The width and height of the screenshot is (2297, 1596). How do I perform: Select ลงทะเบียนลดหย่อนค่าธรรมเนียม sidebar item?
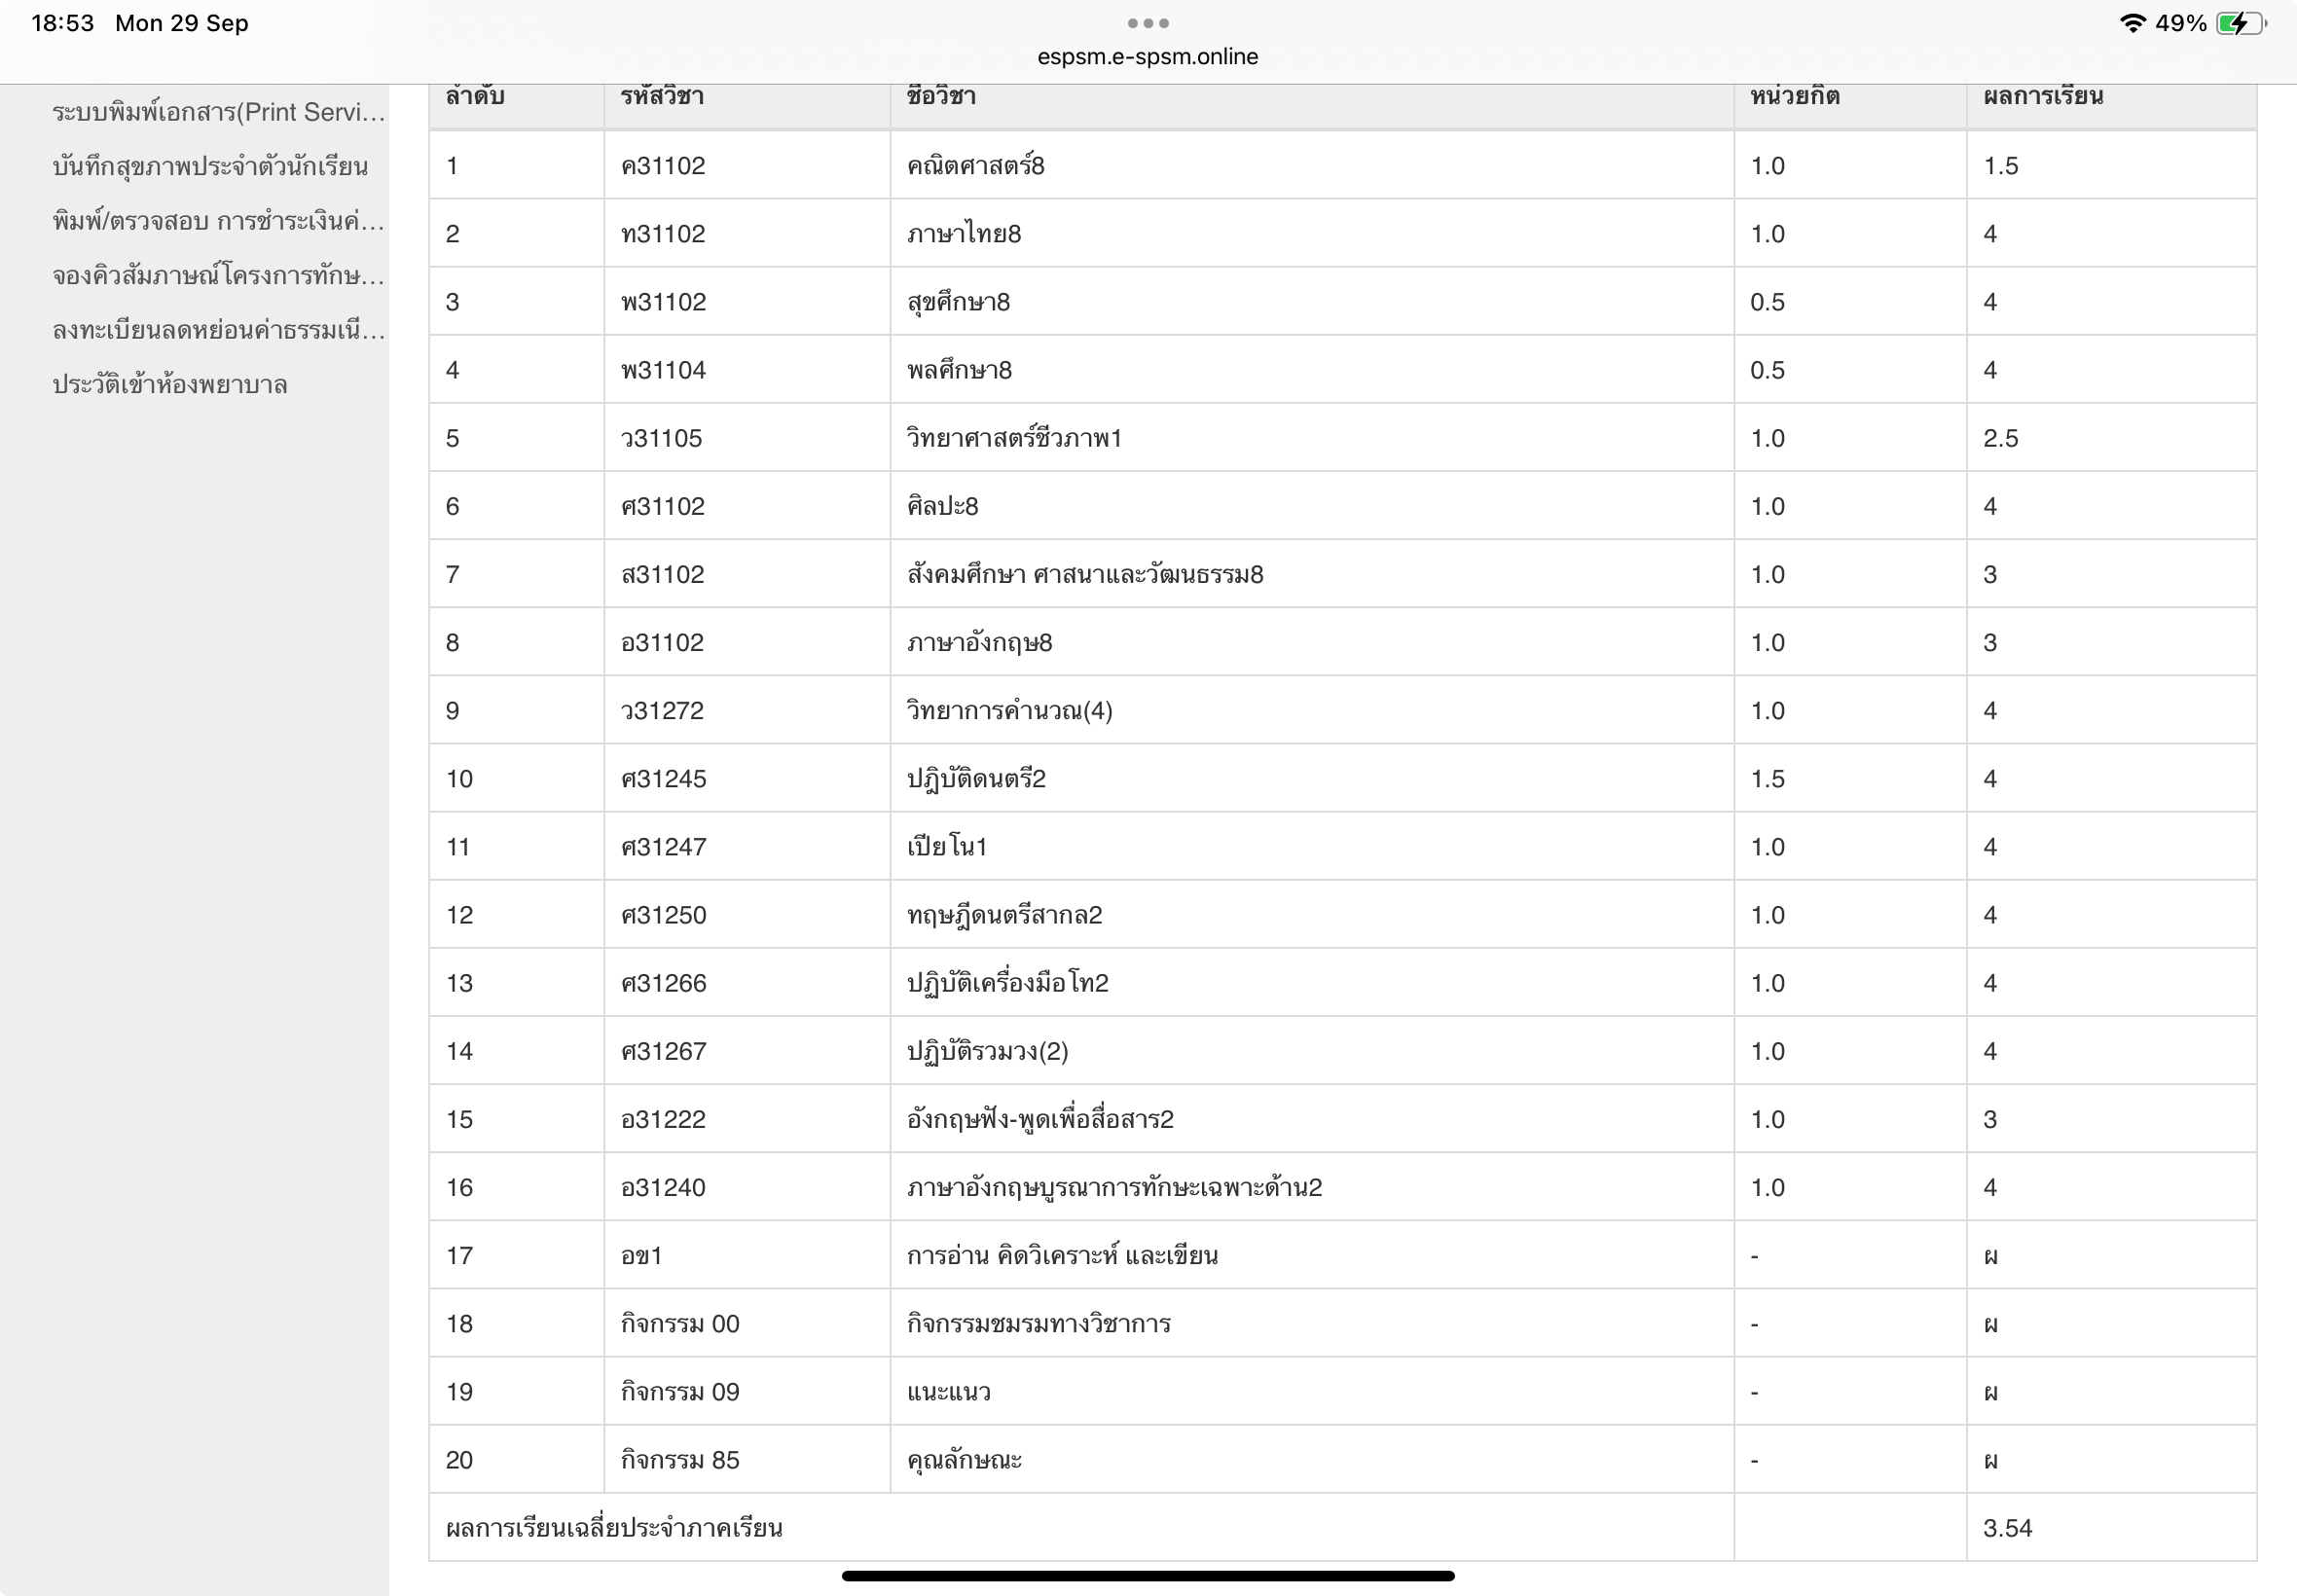click(x=218, y=330)
